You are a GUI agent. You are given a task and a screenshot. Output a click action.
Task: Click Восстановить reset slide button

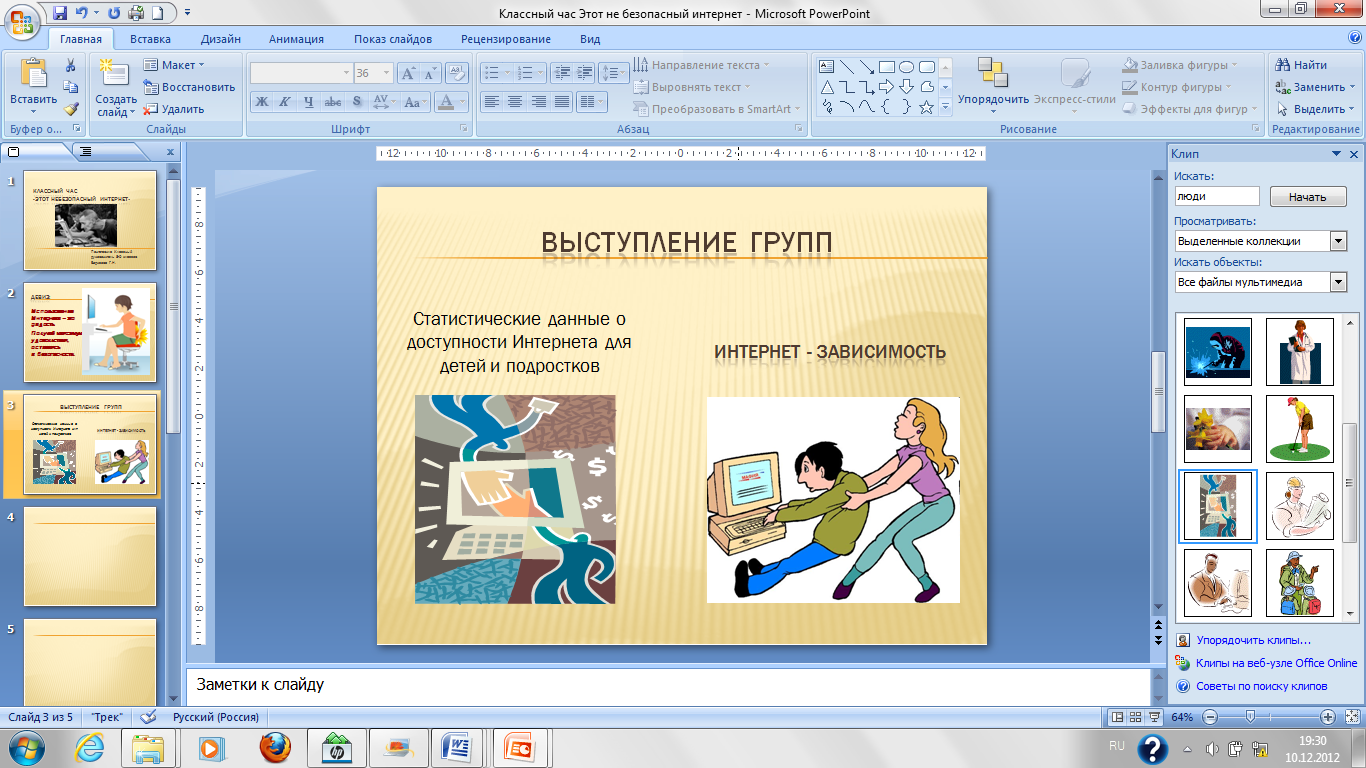[x=189, y=87]
